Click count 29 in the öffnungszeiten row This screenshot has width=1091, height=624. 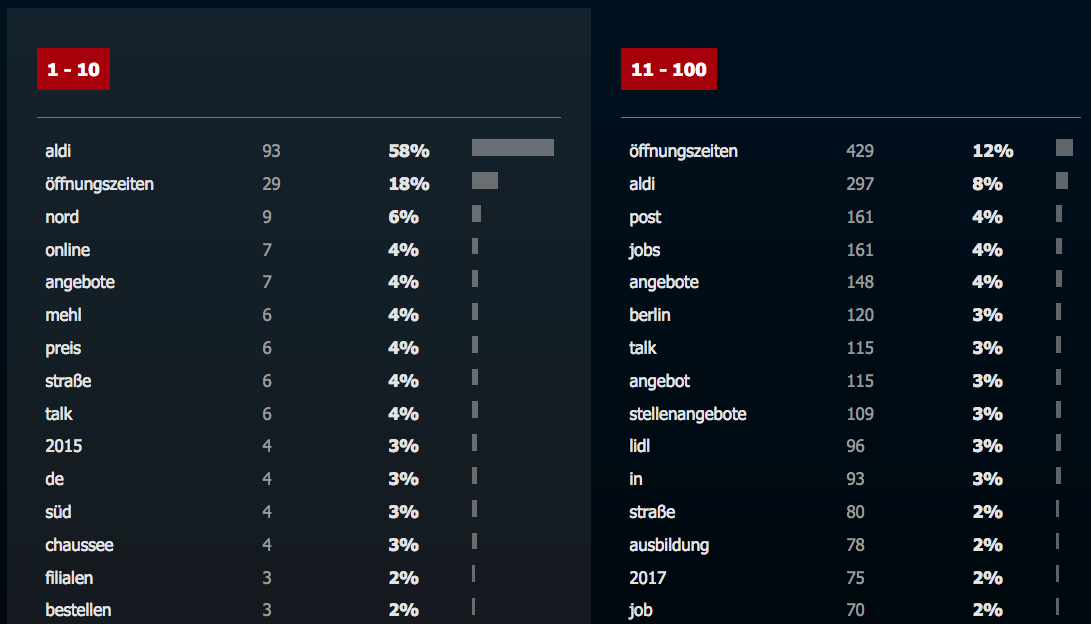271,184
